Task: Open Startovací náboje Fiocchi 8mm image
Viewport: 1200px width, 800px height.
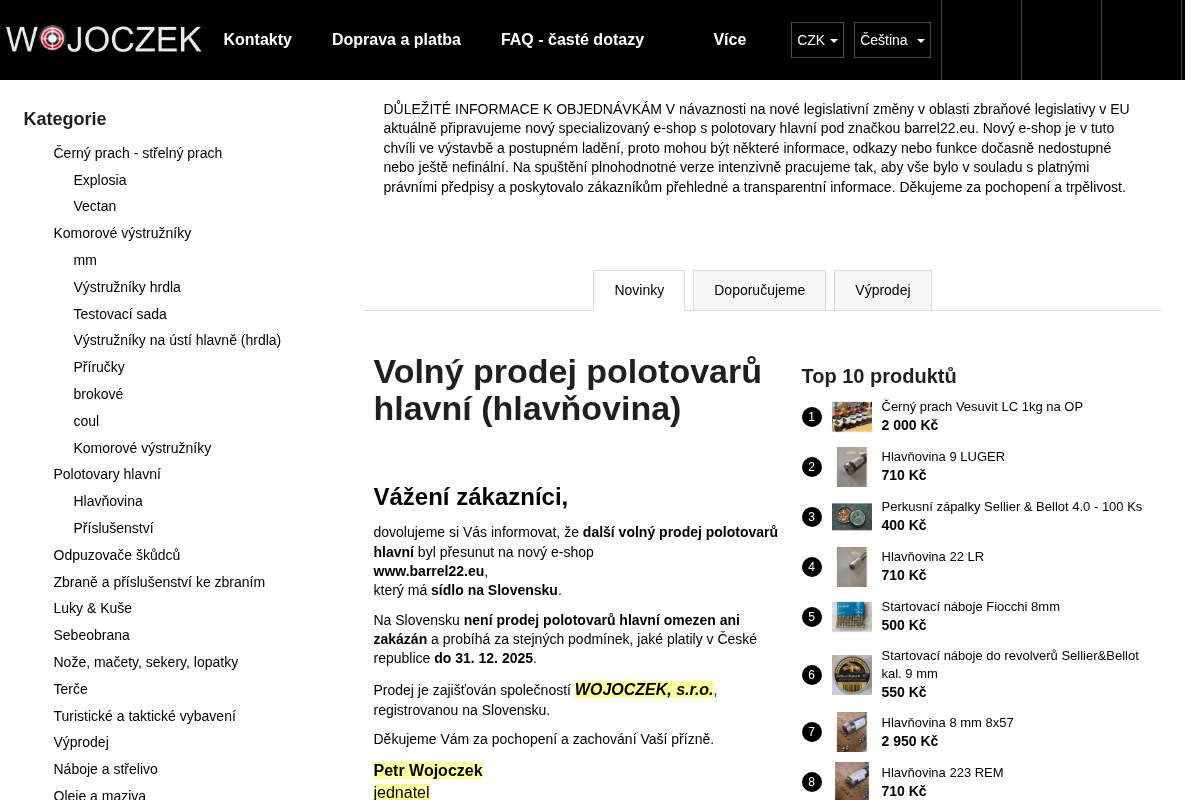Action: [852, 617]
